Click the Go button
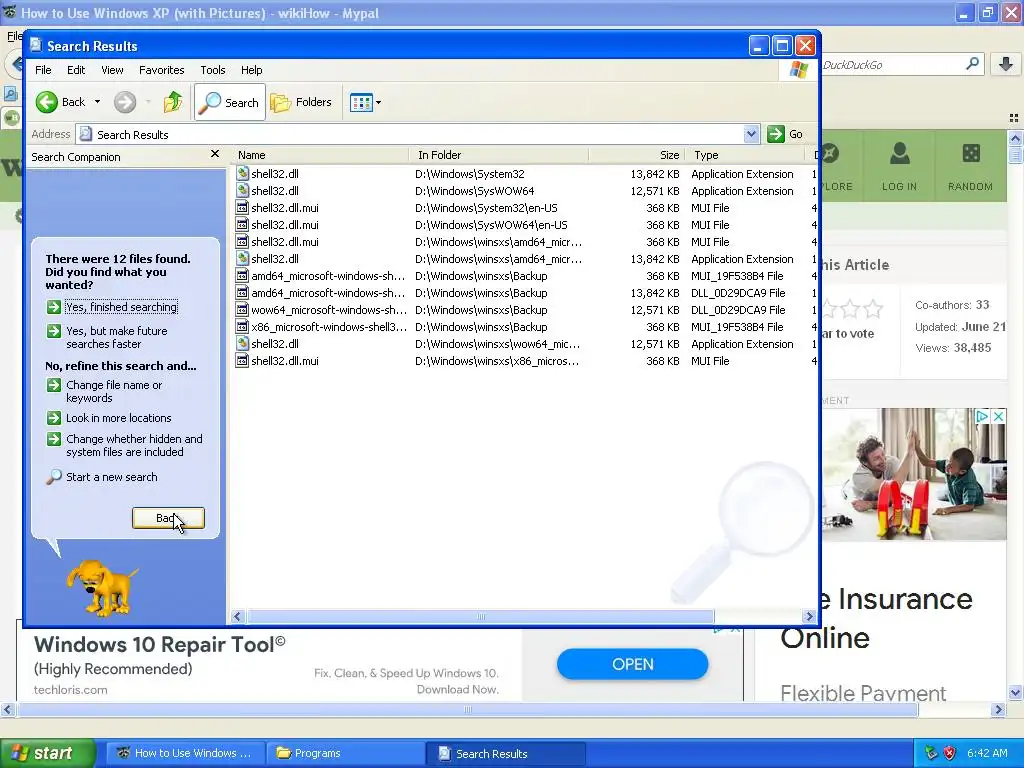This screenshot has height=768, width=1024. 786,134
